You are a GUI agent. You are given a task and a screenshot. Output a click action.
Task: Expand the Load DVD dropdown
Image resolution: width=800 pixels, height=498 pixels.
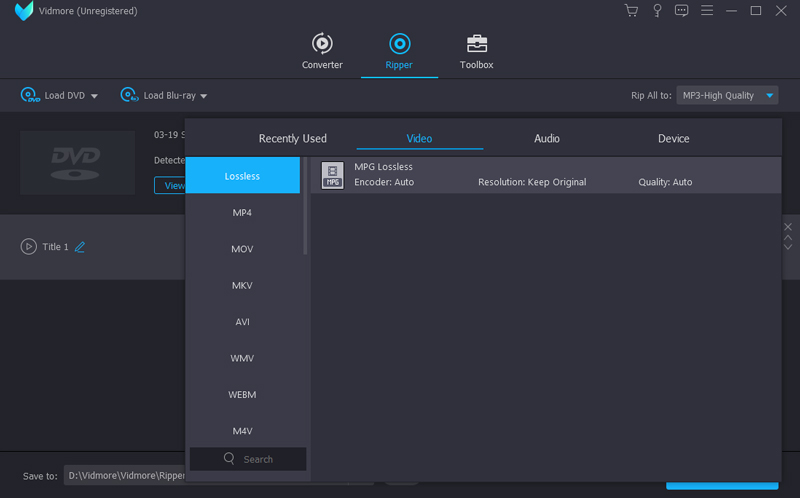tap(94, 96)
